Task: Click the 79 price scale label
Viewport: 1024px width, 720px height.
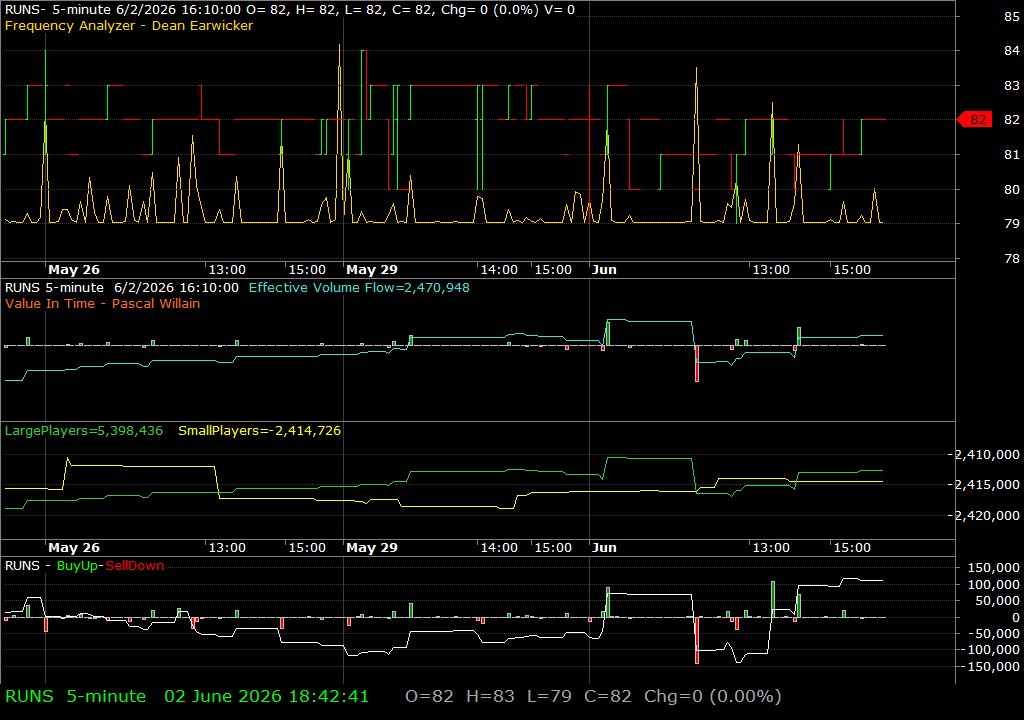Action: coord(1012,224)
